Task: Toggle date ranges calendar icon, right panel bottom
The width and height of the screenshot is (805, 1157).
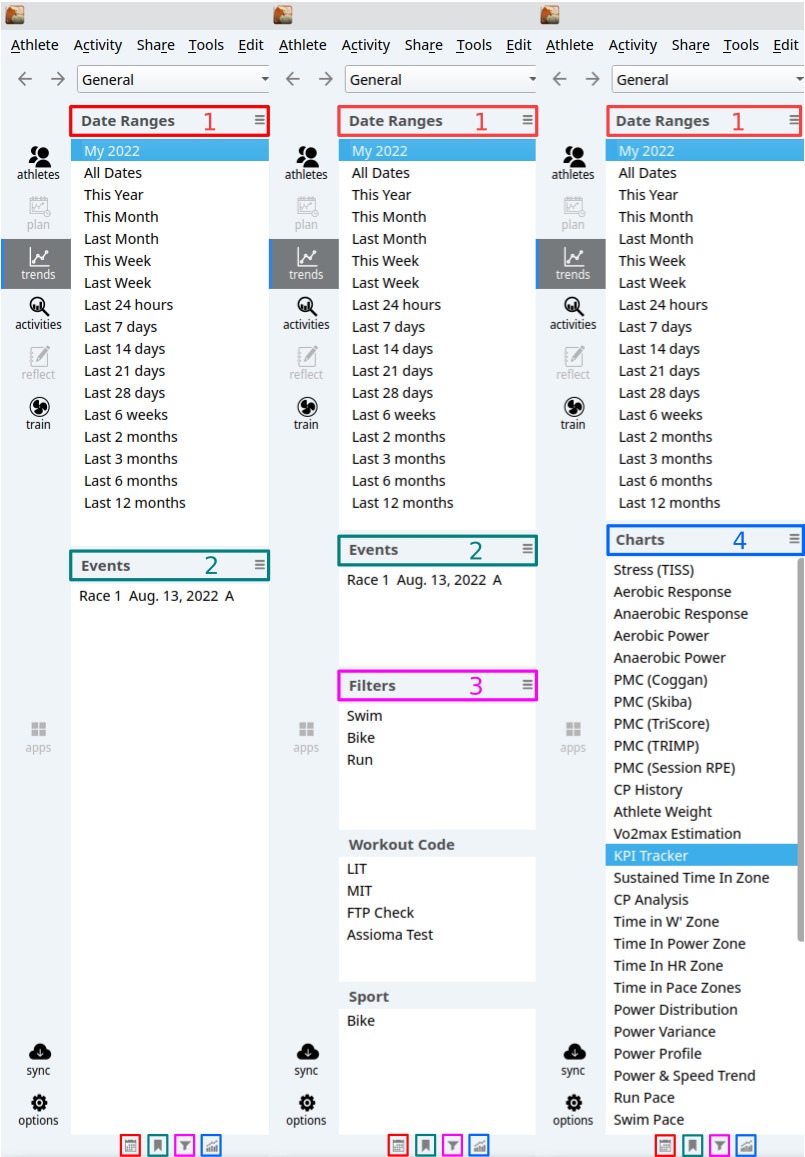Action: (666, 1145)
